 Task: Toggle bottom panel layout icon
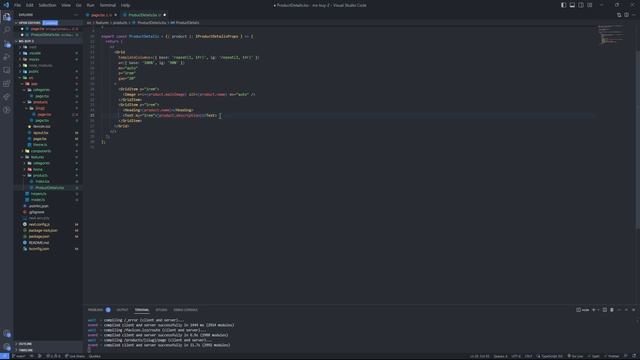572,5
